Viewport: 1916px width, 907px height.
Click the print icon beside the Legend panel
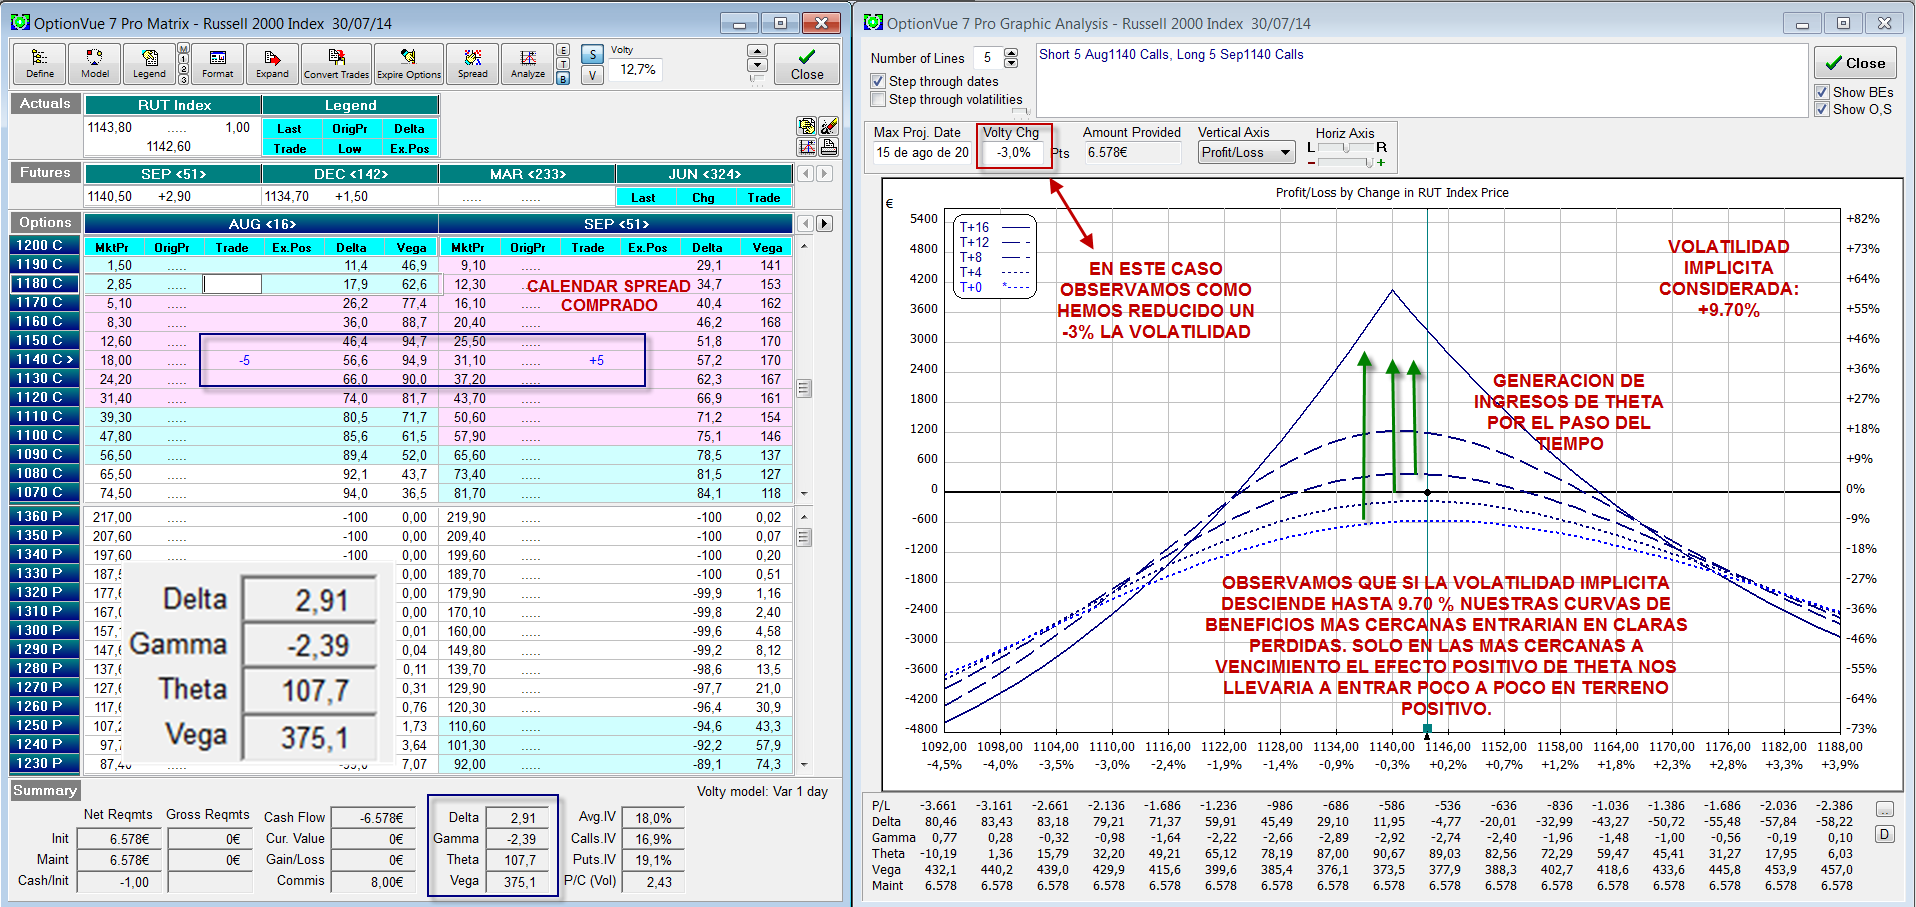(x=829, y=147)
